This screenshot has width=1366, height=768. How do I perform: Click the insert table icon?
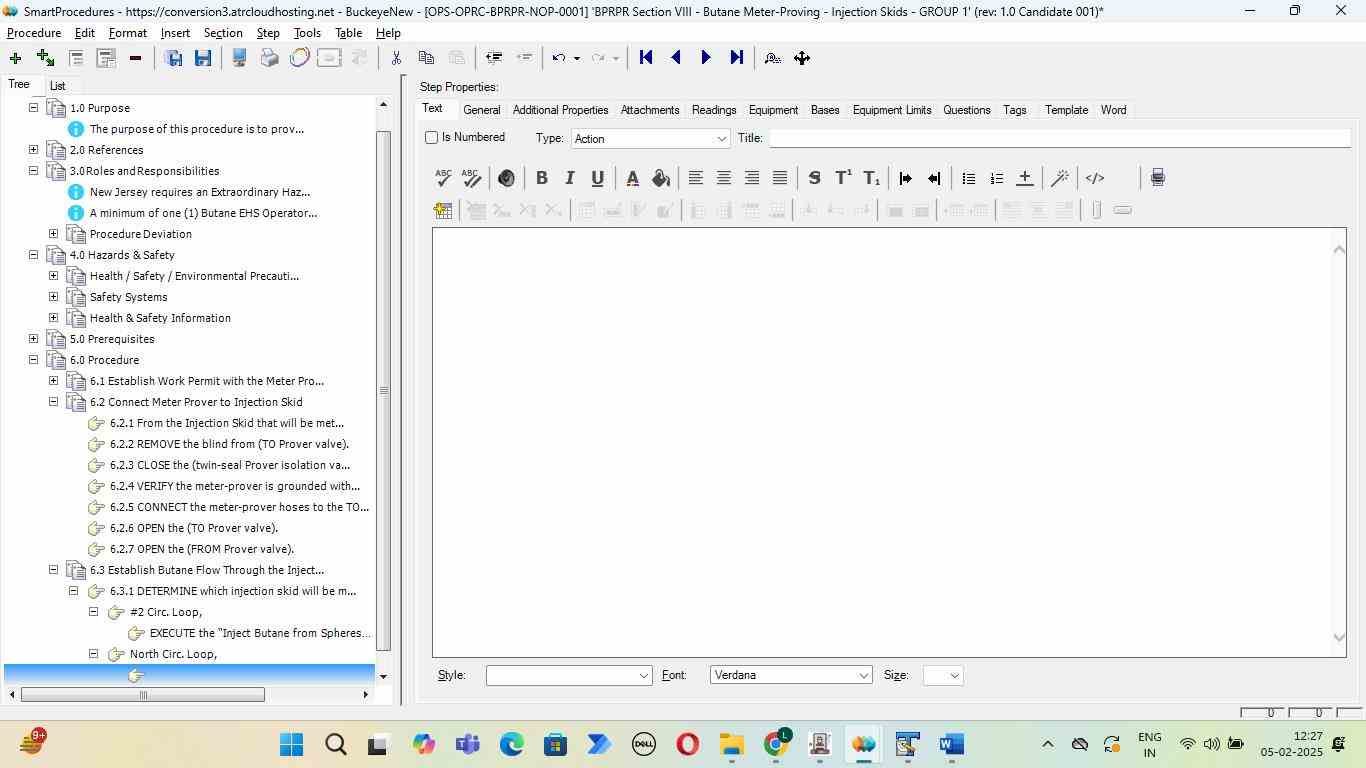(x=443, y=210)
